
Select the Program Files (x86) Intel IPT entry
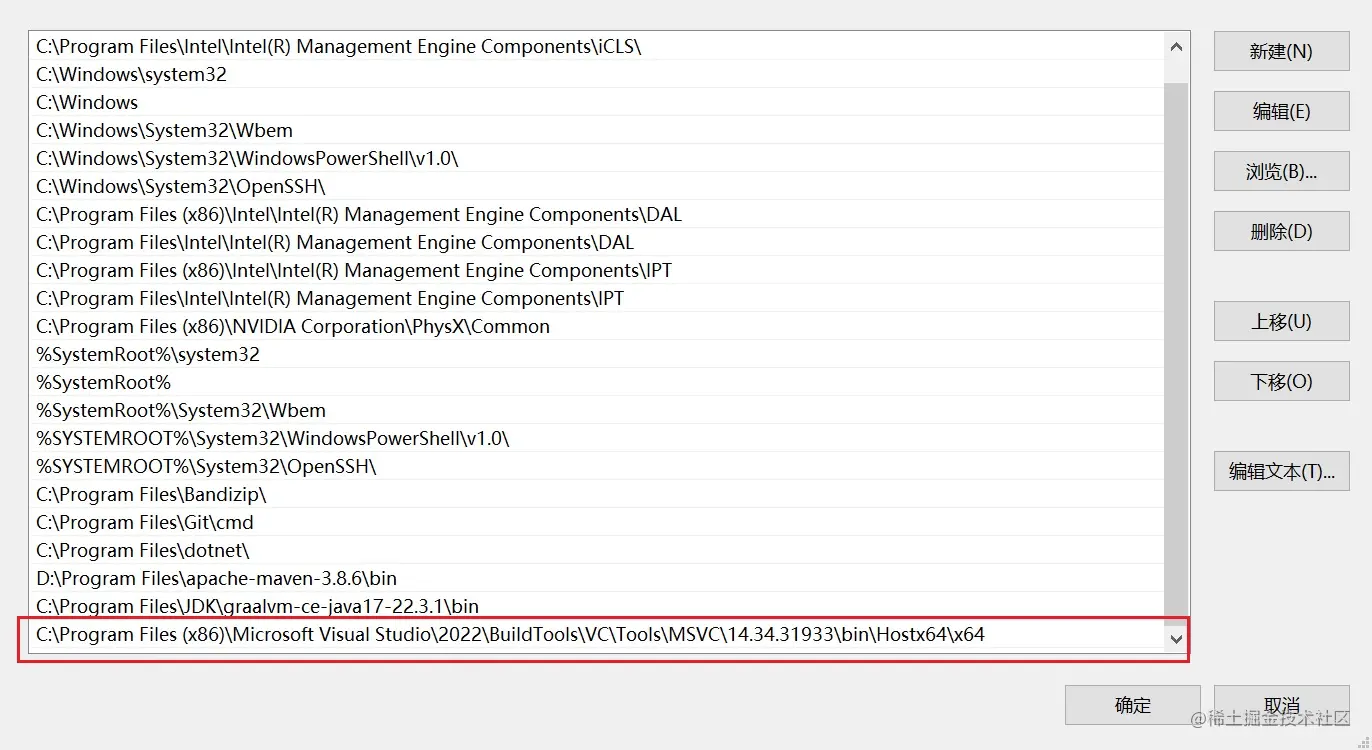pos(597,270)
